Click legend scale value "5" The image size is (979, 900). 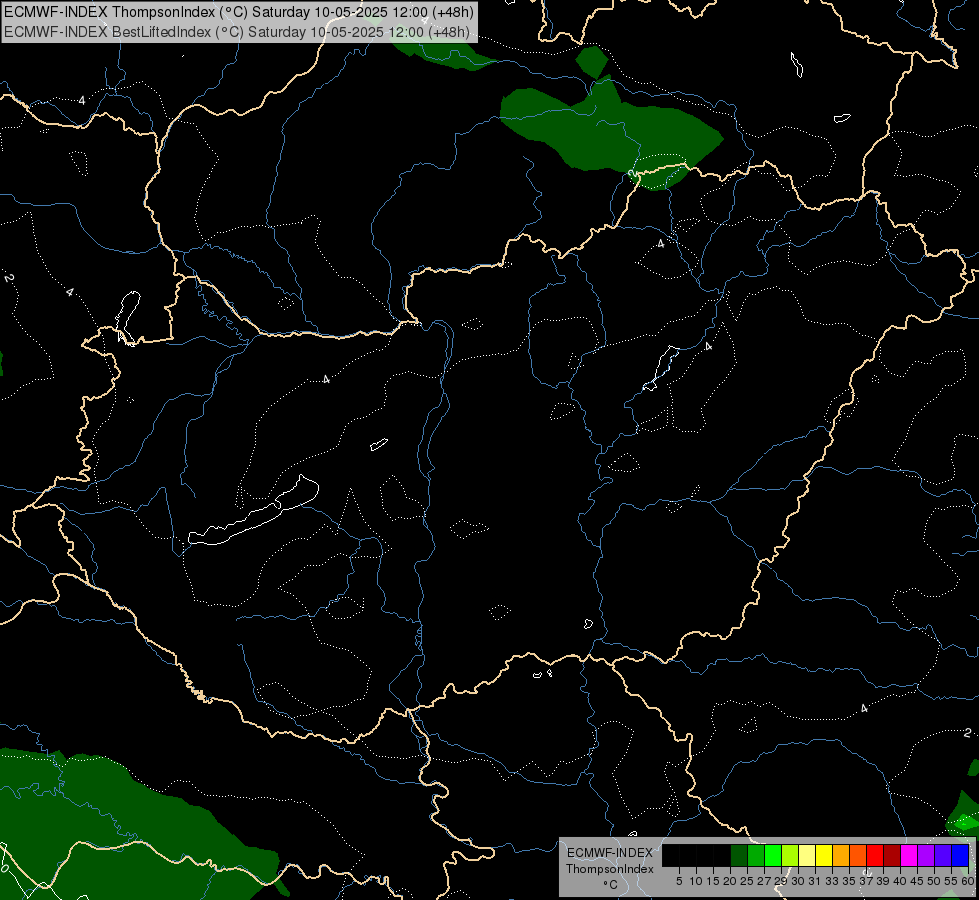(x=679, y=881)
